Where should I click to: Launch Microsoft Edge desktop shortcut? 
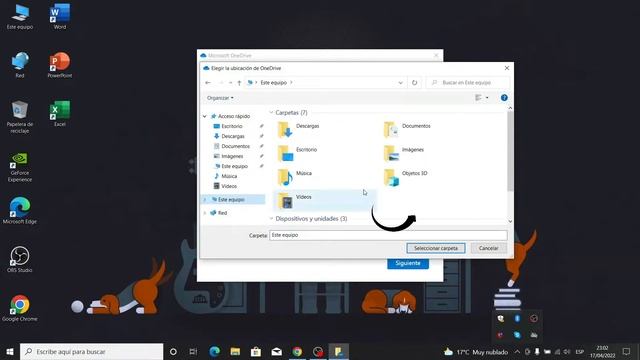[20, 211]
